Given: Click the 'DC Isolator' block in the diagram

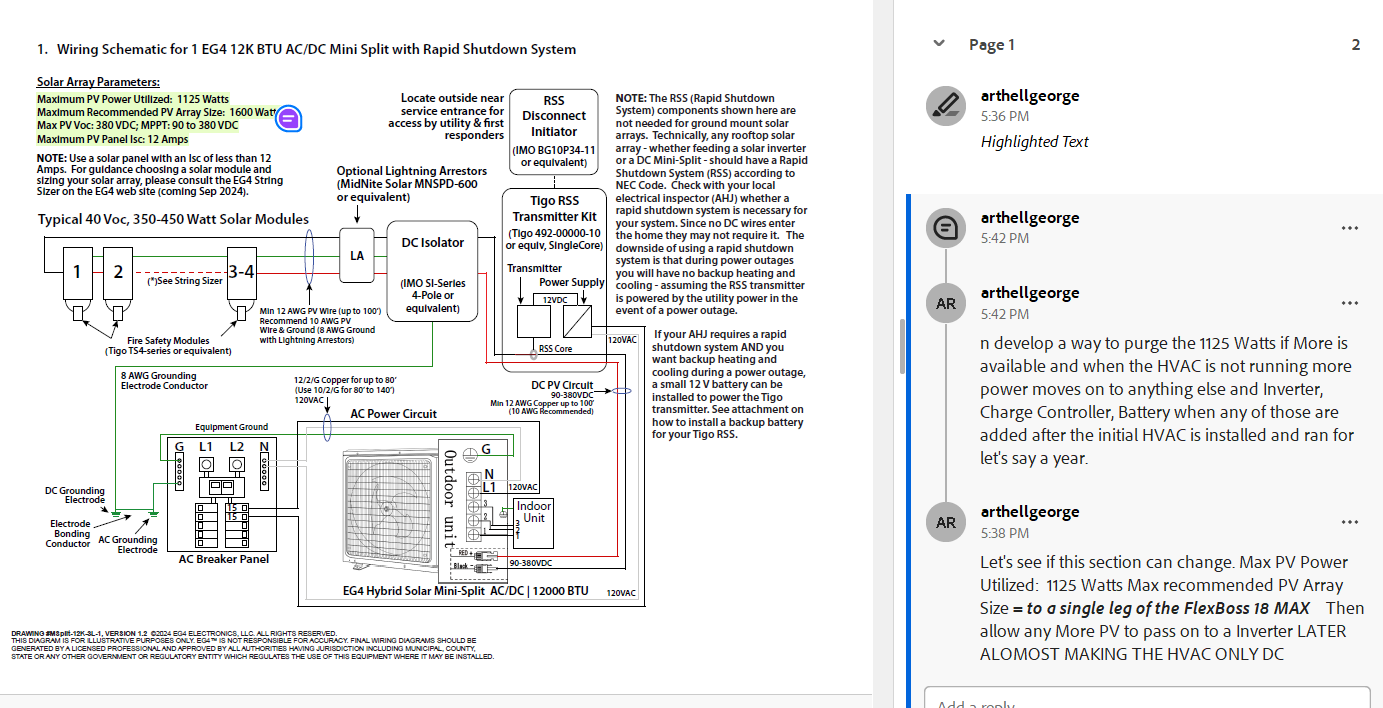Looking at the screenshot, I should pyautogui.click(x=433, y=270).
